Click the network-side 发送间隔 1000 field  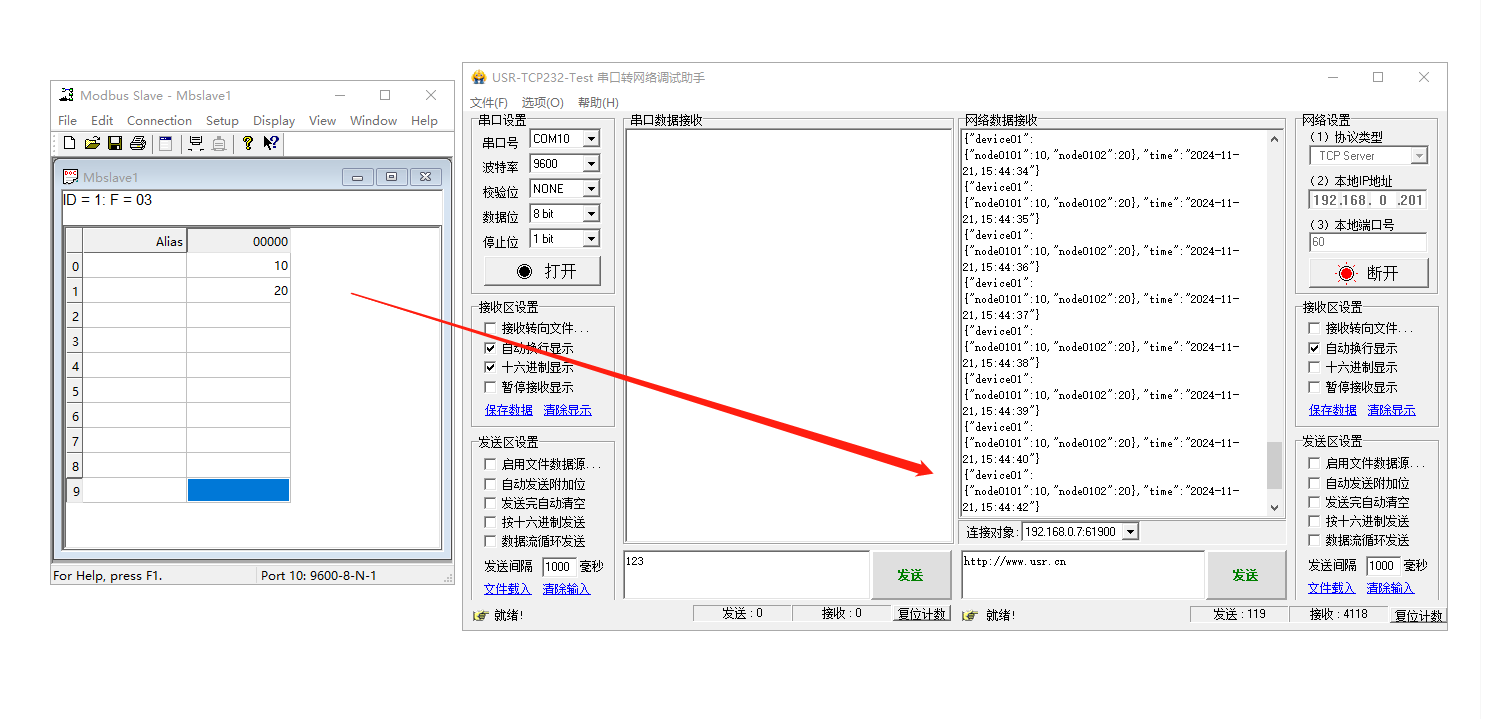1383,566
